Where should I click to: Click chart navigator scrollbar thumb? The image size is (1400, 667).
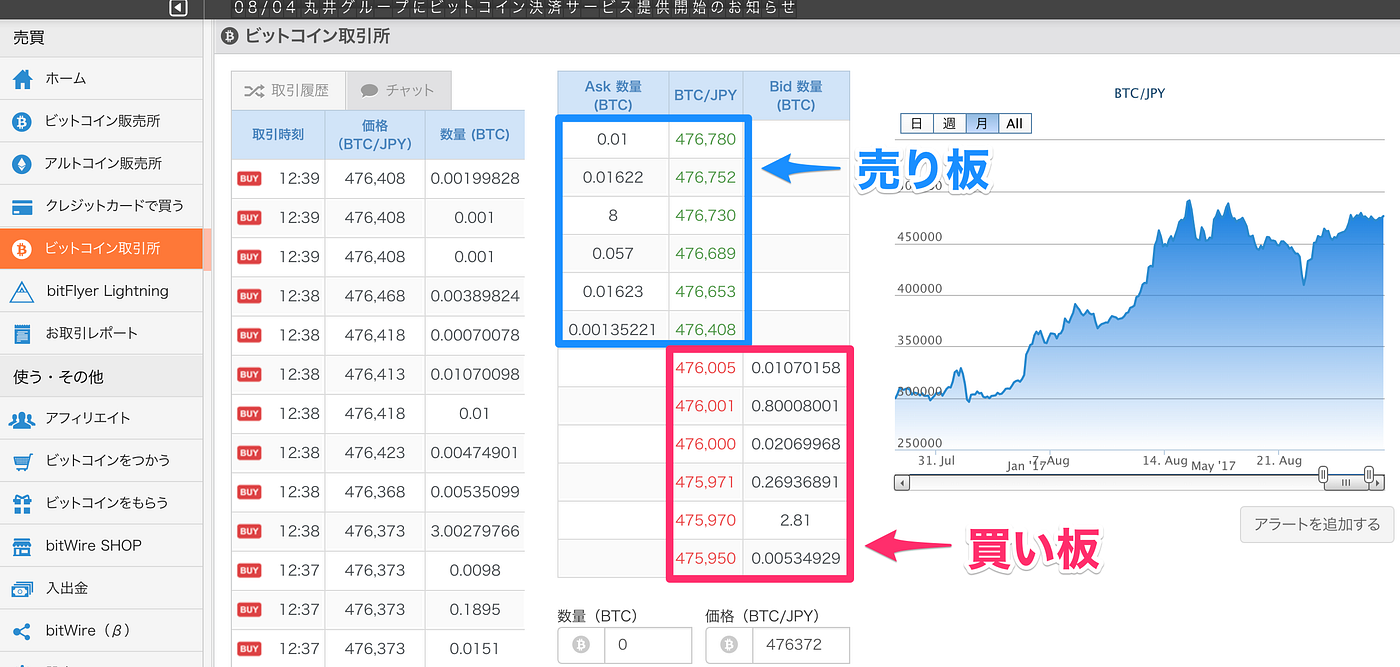pos(1346,483)
